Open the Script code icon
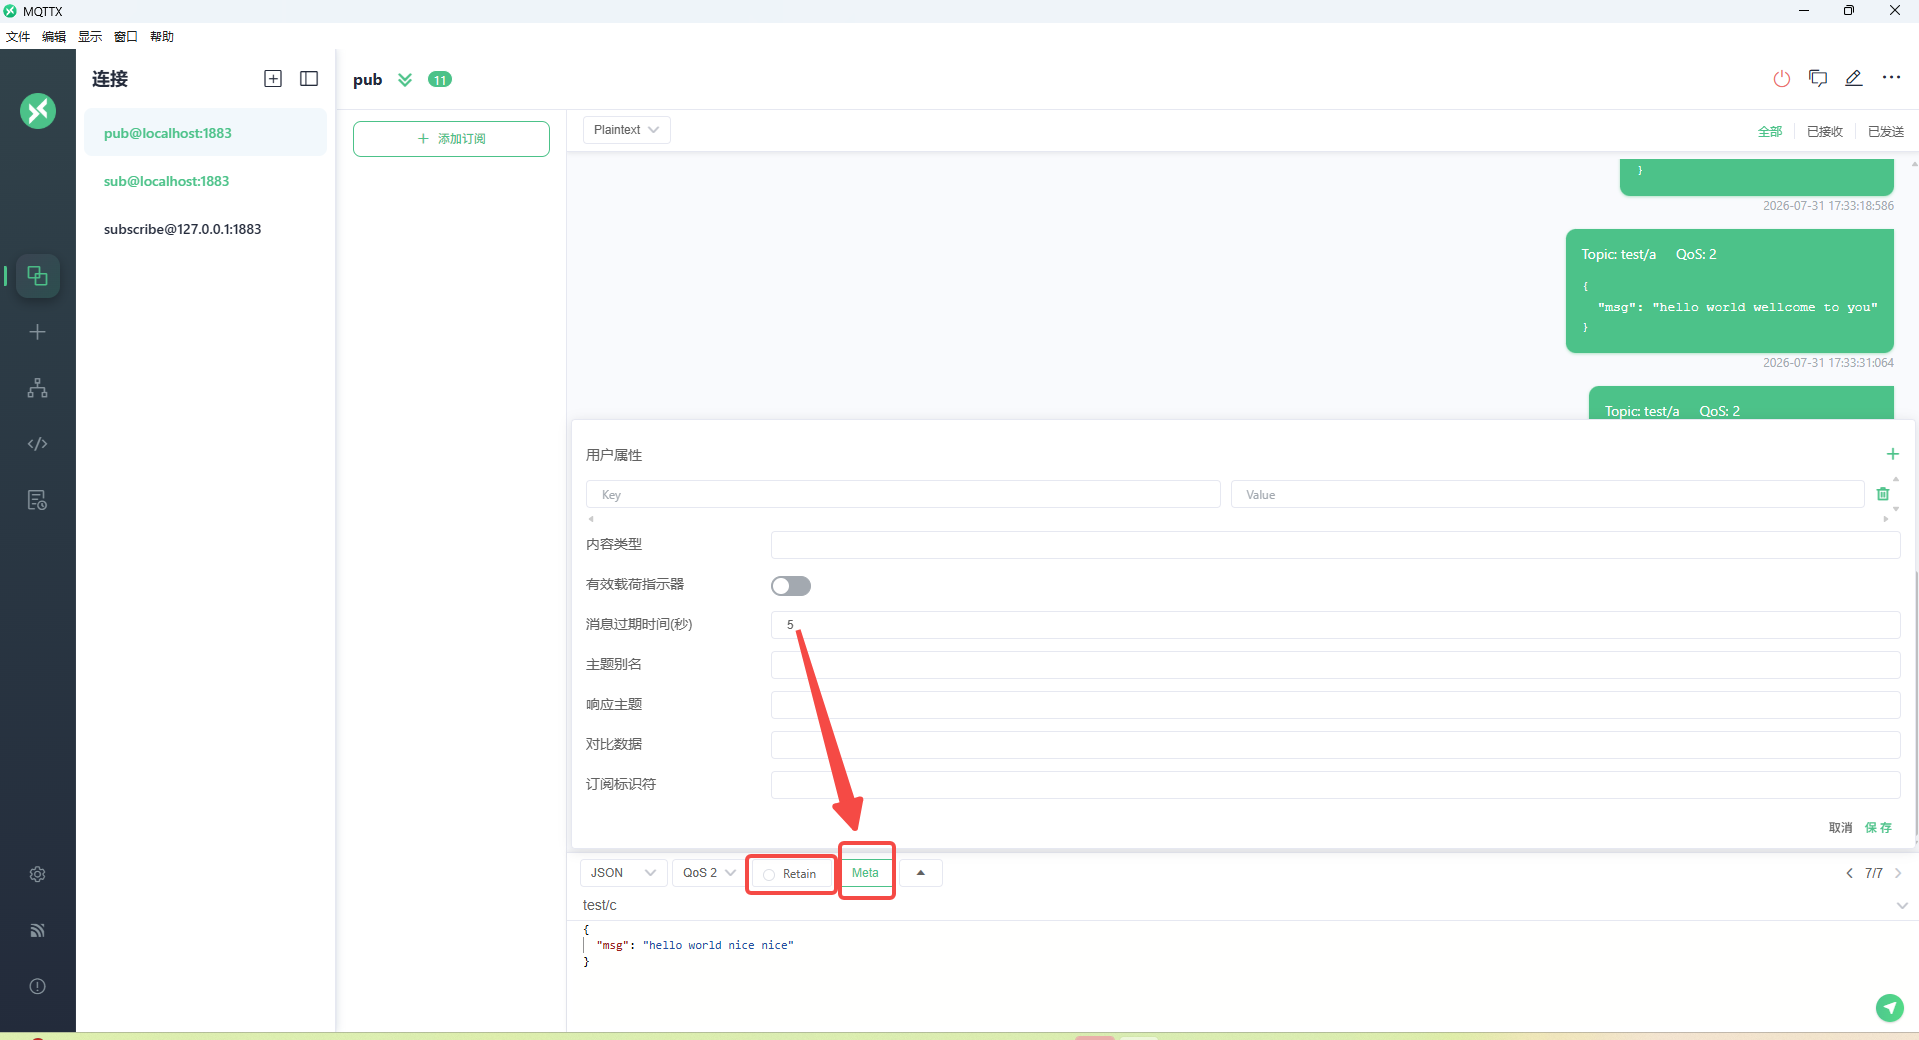 [x=38, y=444]
